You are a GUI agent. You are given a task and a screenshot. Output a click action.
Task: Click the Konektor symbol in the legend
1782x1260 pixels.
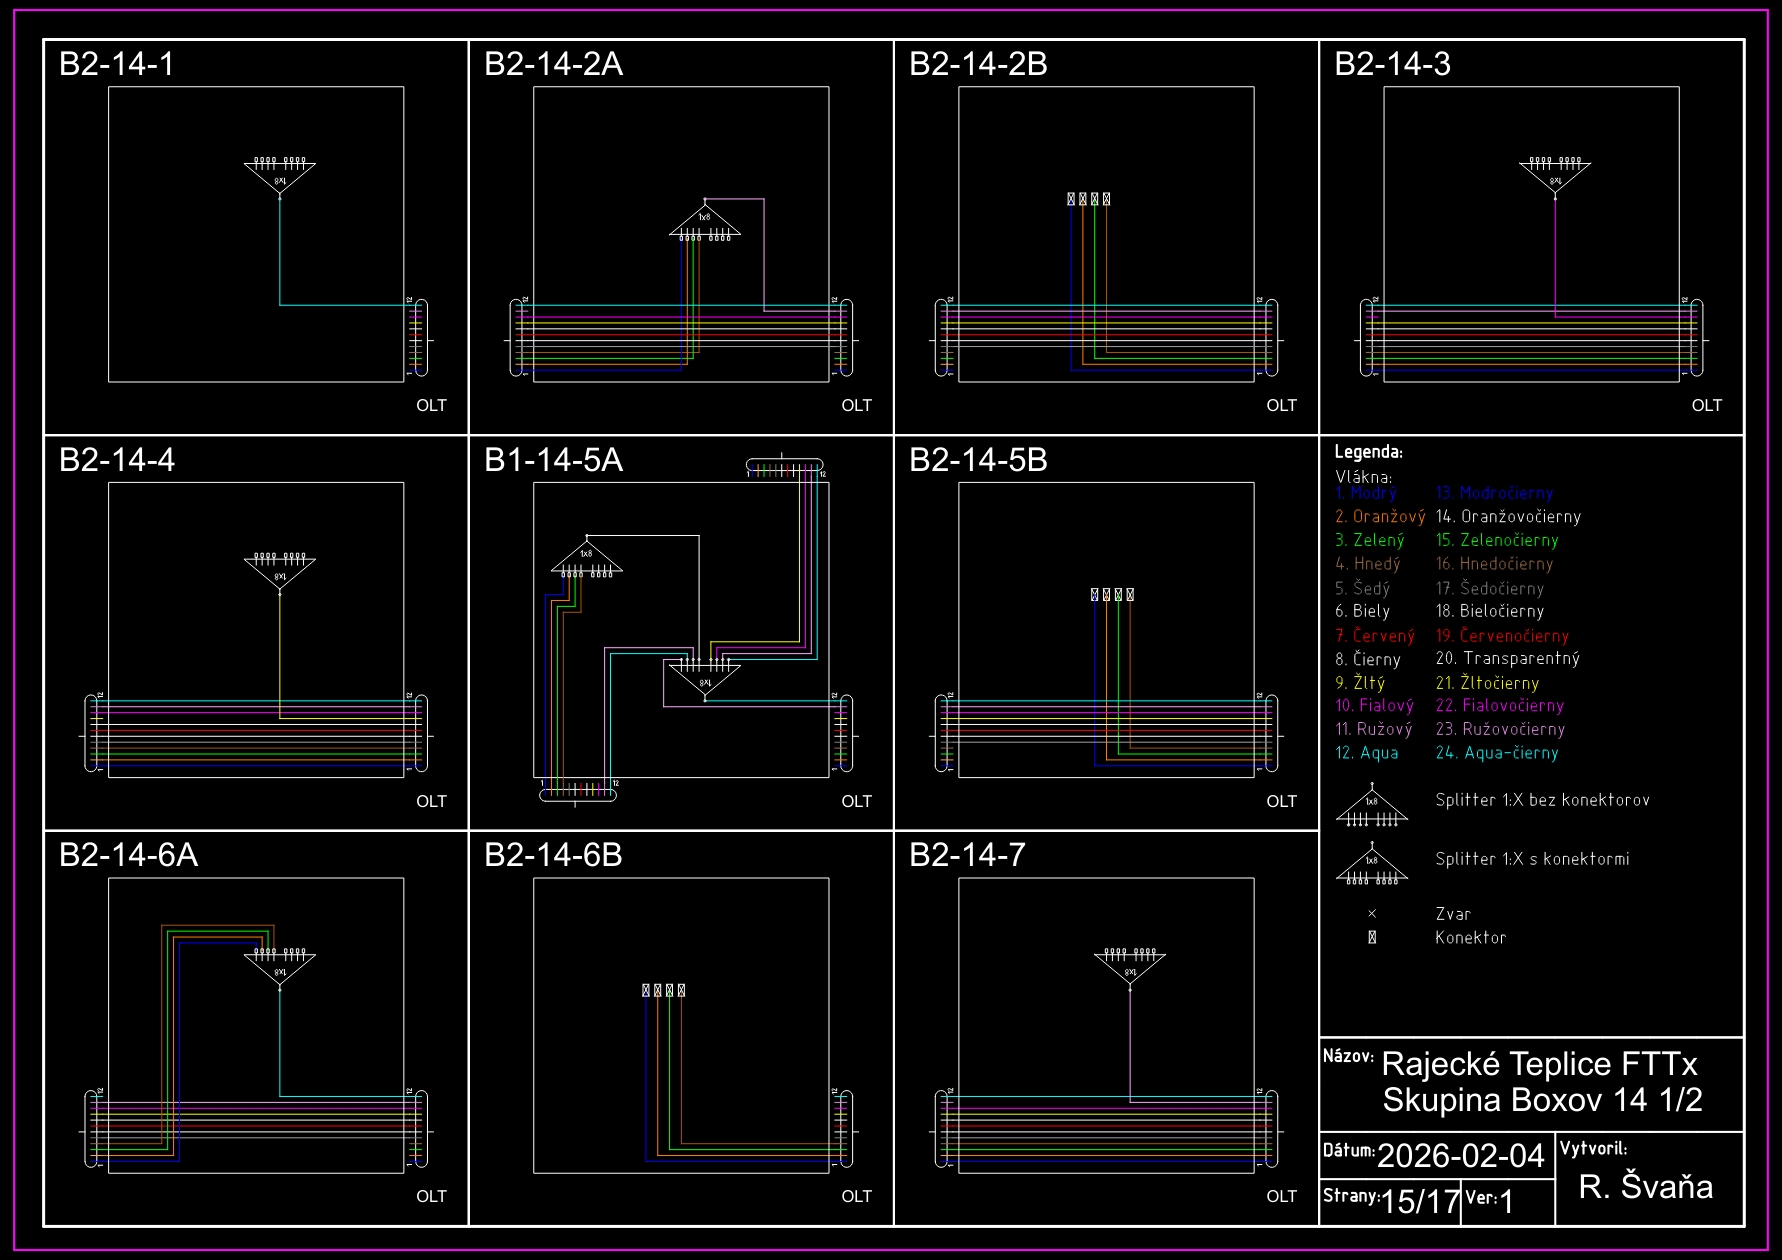pos(1372,938)
